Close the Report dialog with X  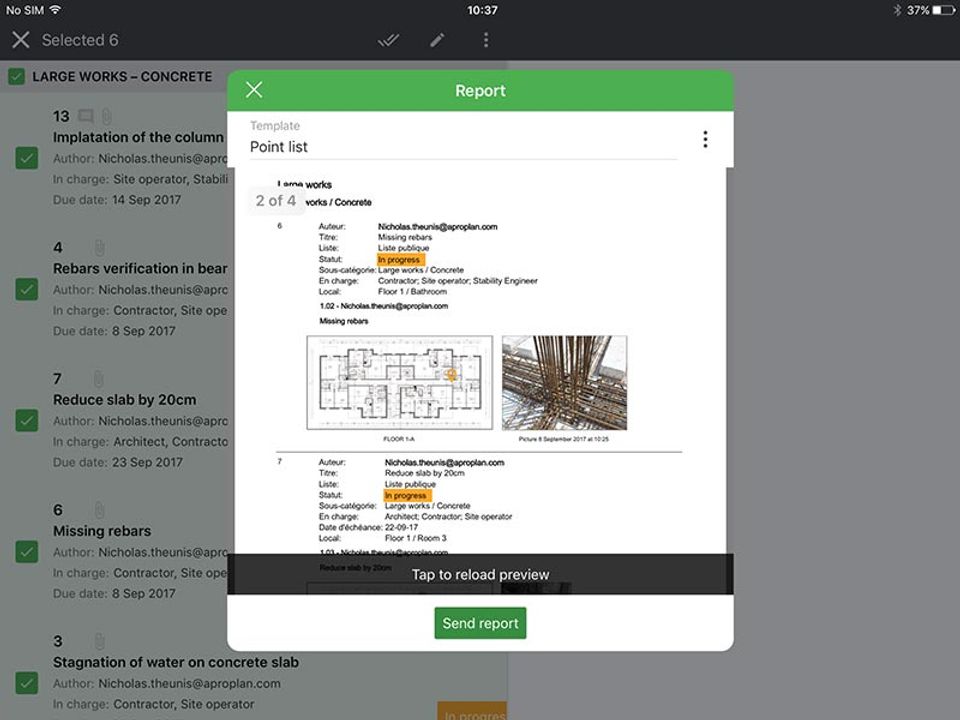coord(254,90)
